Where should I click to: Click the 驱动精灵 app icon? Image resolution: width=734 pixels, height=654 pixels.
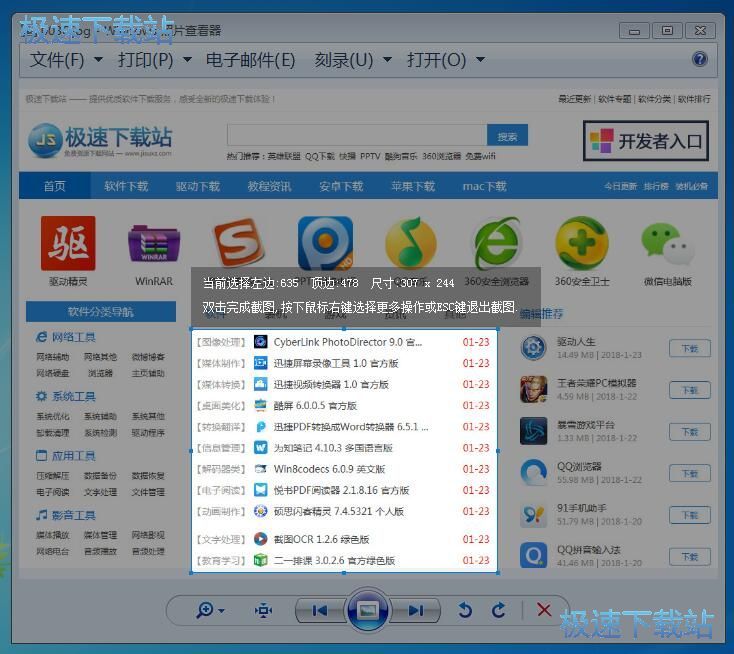68,243
